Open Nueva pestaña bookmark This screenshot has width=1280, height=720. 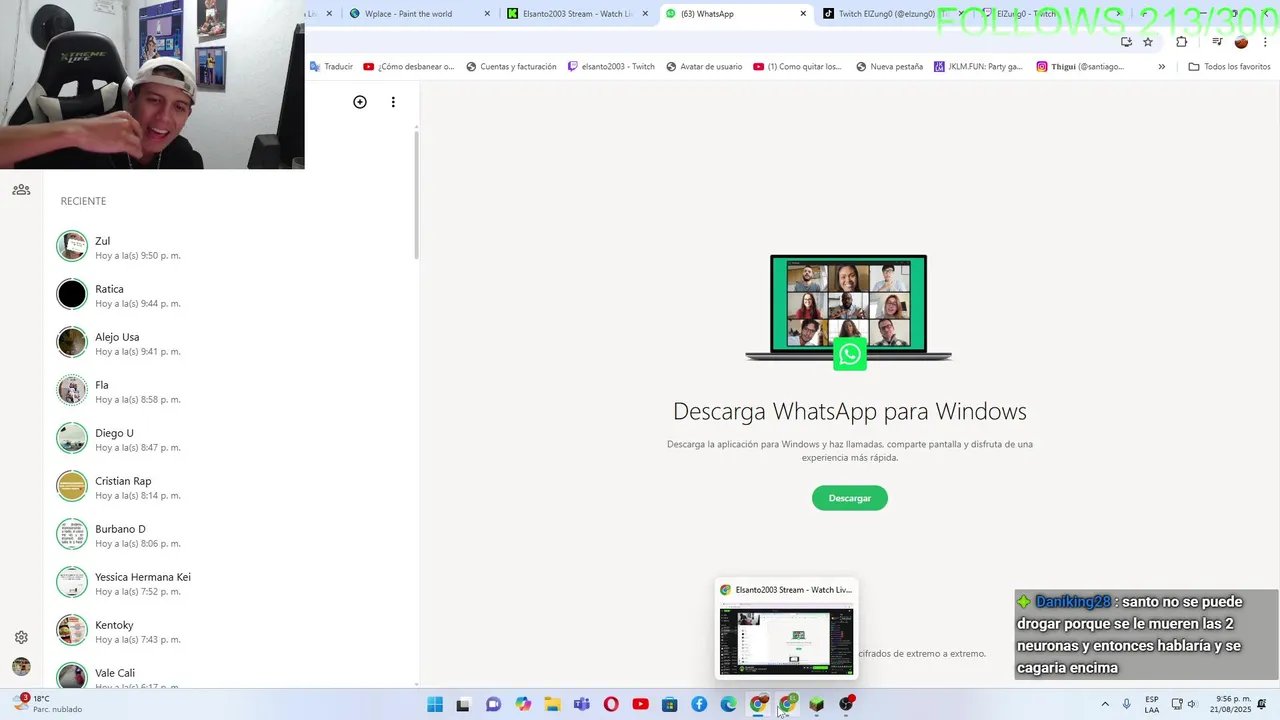(889, 67)
